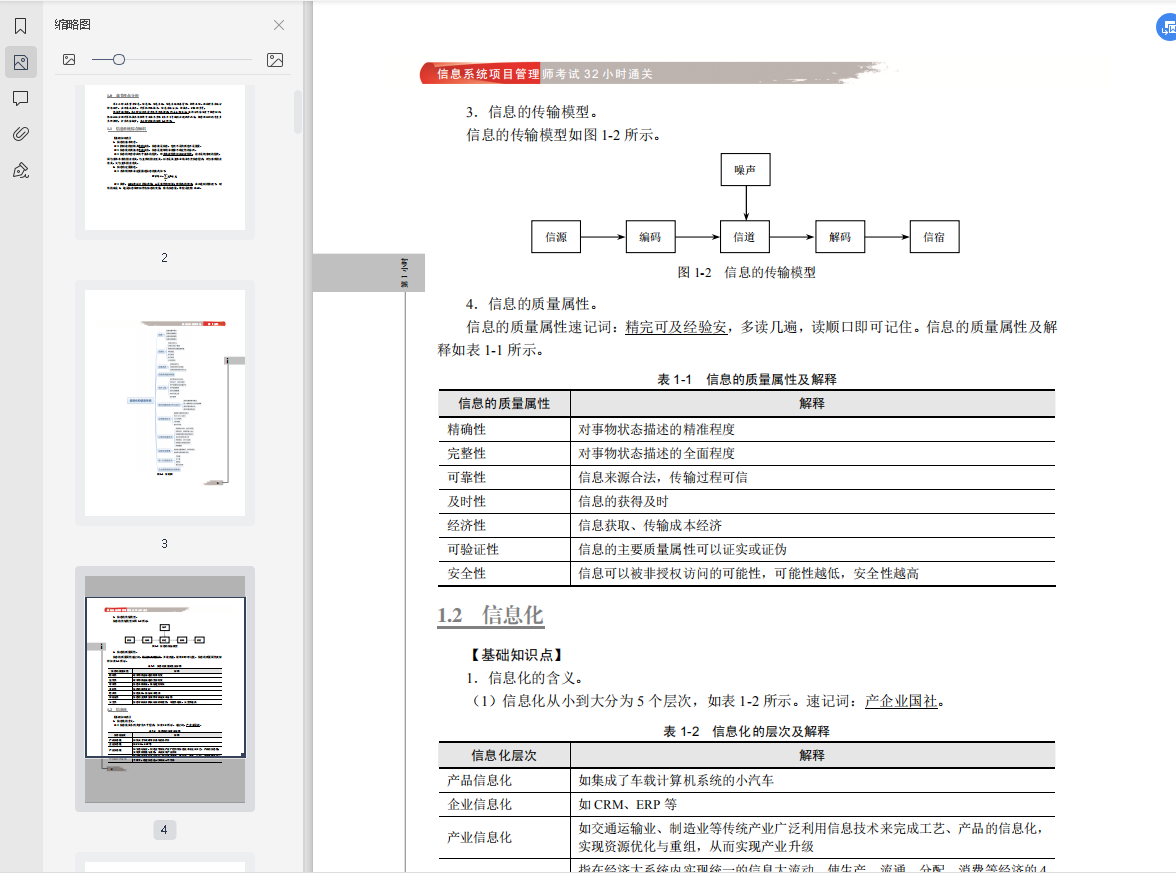Click the page number label 4

pos(164,830)
